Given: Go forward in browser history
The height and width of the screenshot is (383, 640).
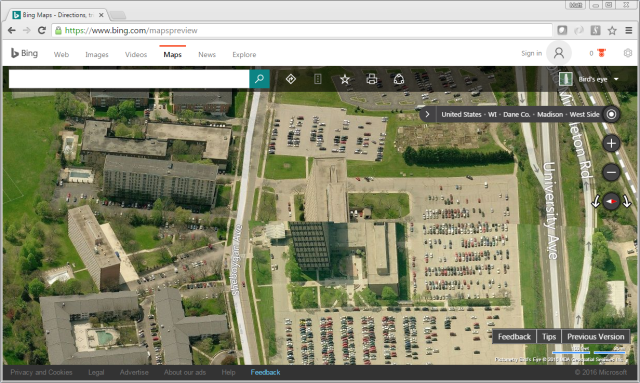Looking at the screenshot, I should point(27,30).
